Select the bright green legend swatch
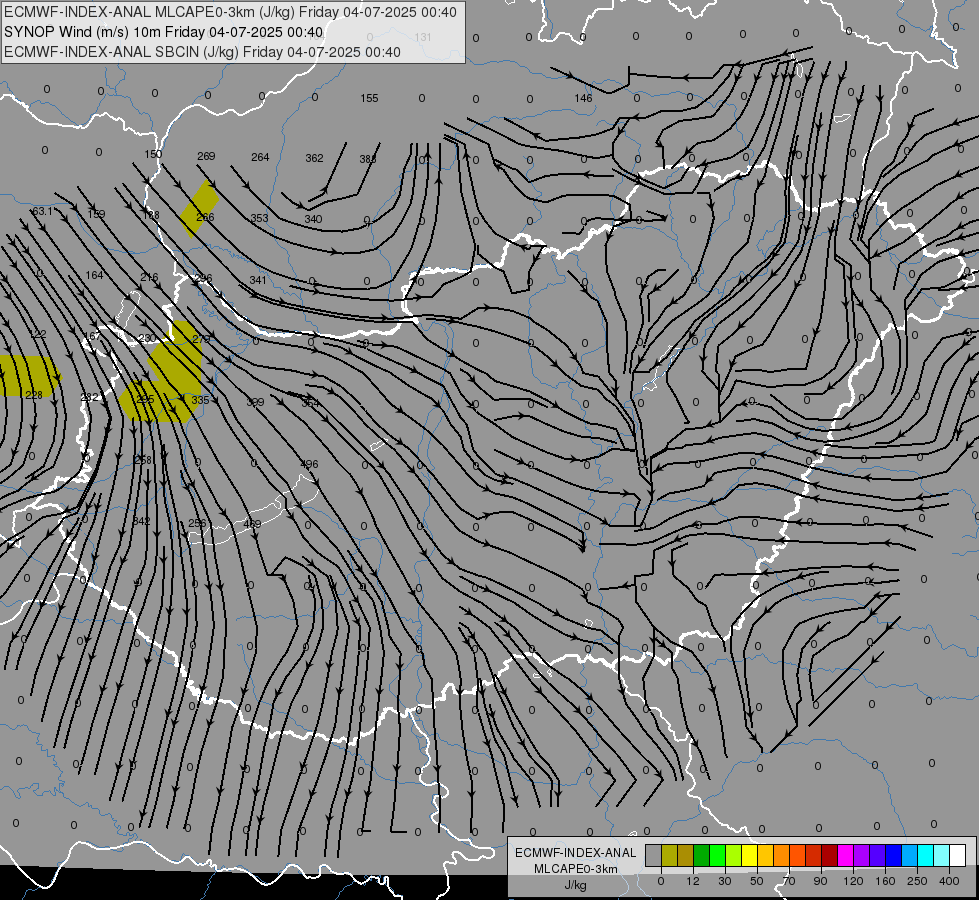The image size is (979, 900). coord(717,856)
